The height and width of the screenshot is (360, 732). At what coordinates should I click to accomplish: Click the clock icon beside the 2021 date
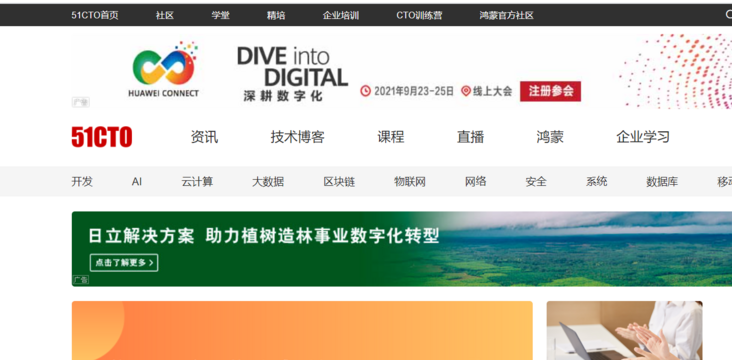[365, 91]
